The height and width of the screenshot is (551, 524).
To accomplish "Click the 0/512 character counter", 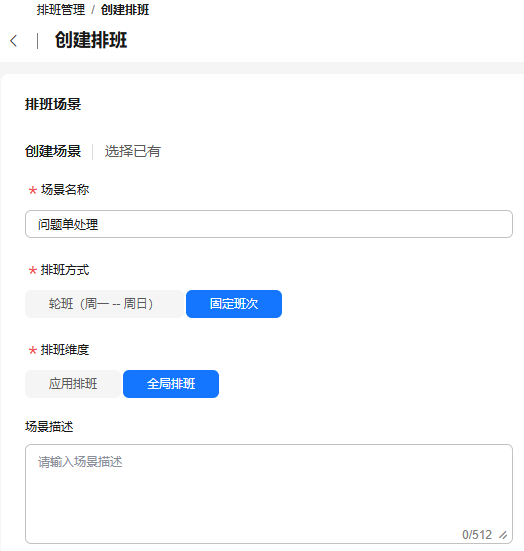I will 477,535.
